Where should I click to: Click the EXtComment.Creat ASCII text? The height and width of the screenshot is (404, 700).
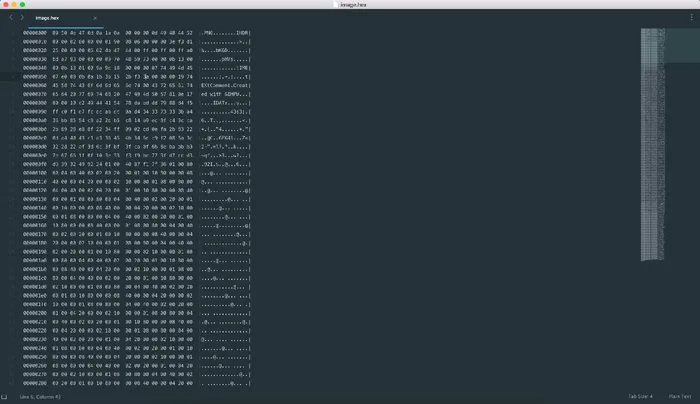point(225,85)
